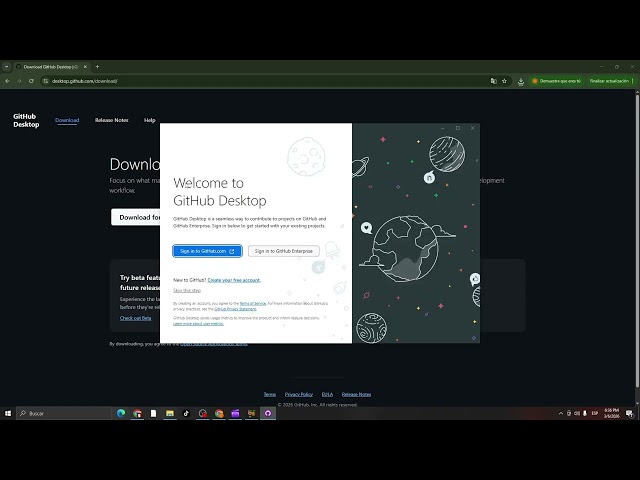The width and height of the screenshot is (640, 480).
Task: Click the microphone icon in the system tray
Action: (x=585, y=413)
